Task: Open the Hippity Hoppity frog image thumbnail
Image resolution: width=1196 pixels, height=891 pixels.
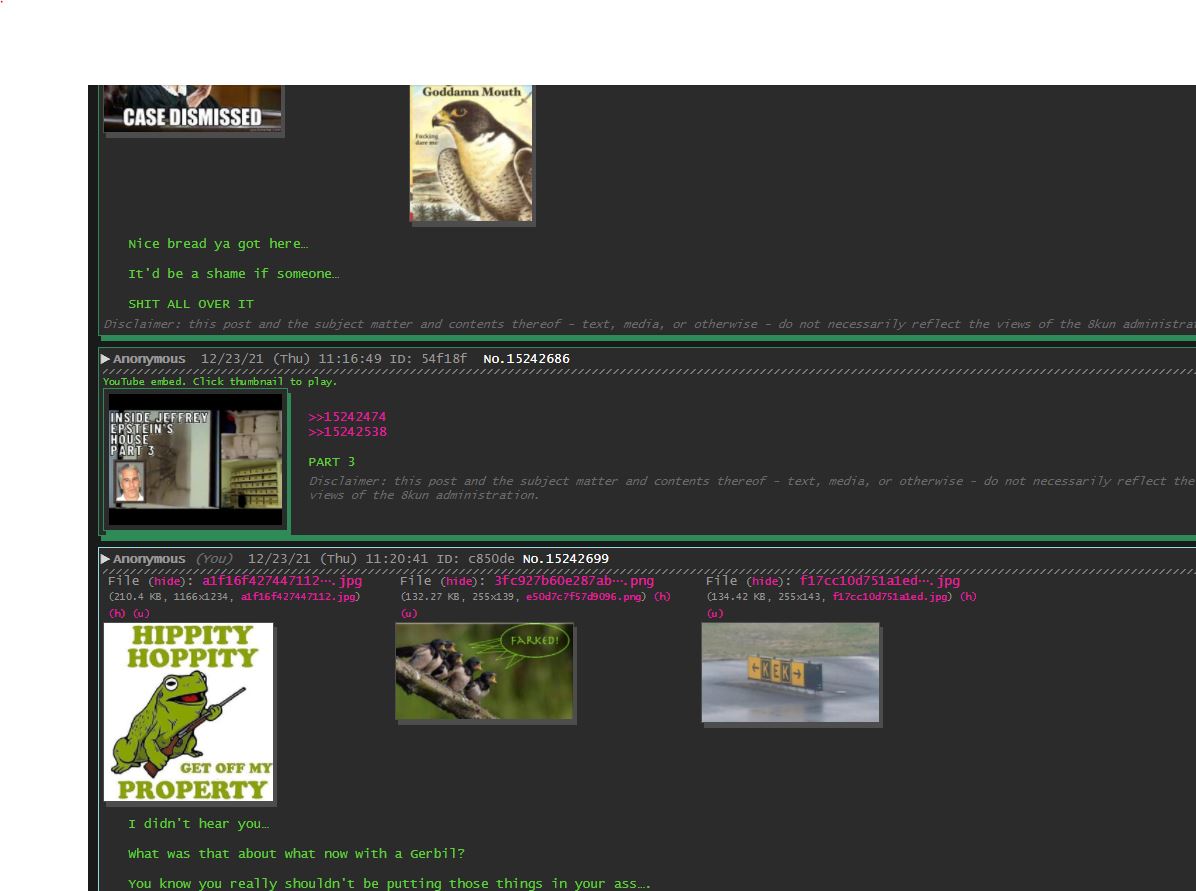Action: [x=188, y=712]
